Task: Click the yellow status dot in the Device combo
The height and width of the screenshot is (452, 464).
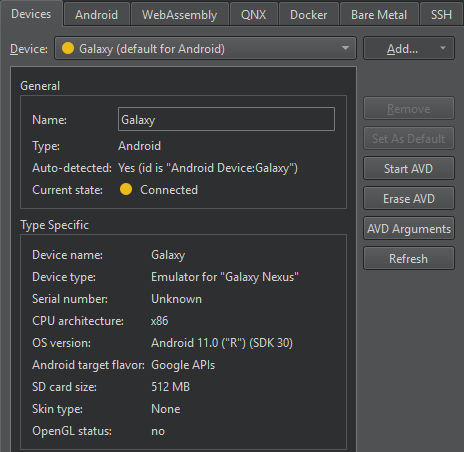Action: [x=68, y=48]
